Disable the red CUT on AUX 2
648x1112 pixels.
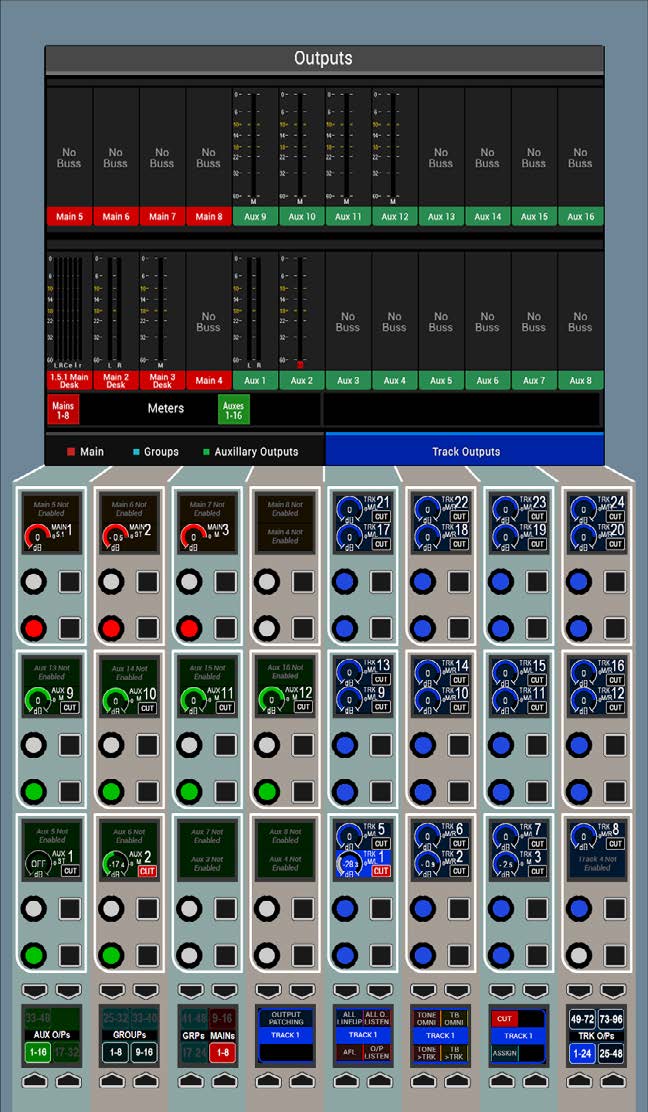click(x=147, y=871)
